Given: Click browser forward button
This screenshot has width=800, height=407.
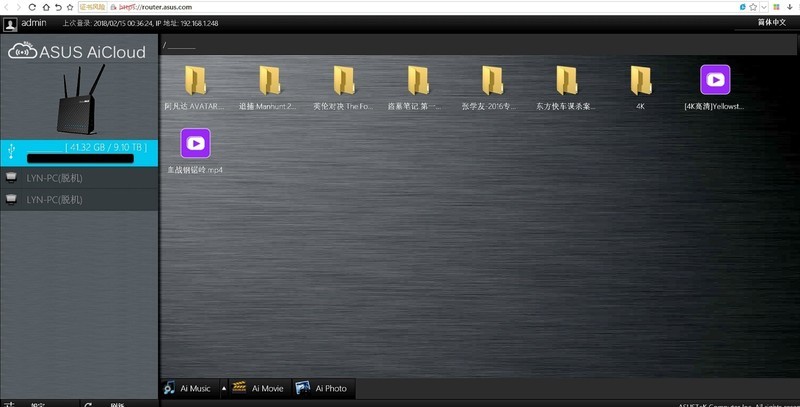Looking at the screenshot, I should tap(18, 7).
